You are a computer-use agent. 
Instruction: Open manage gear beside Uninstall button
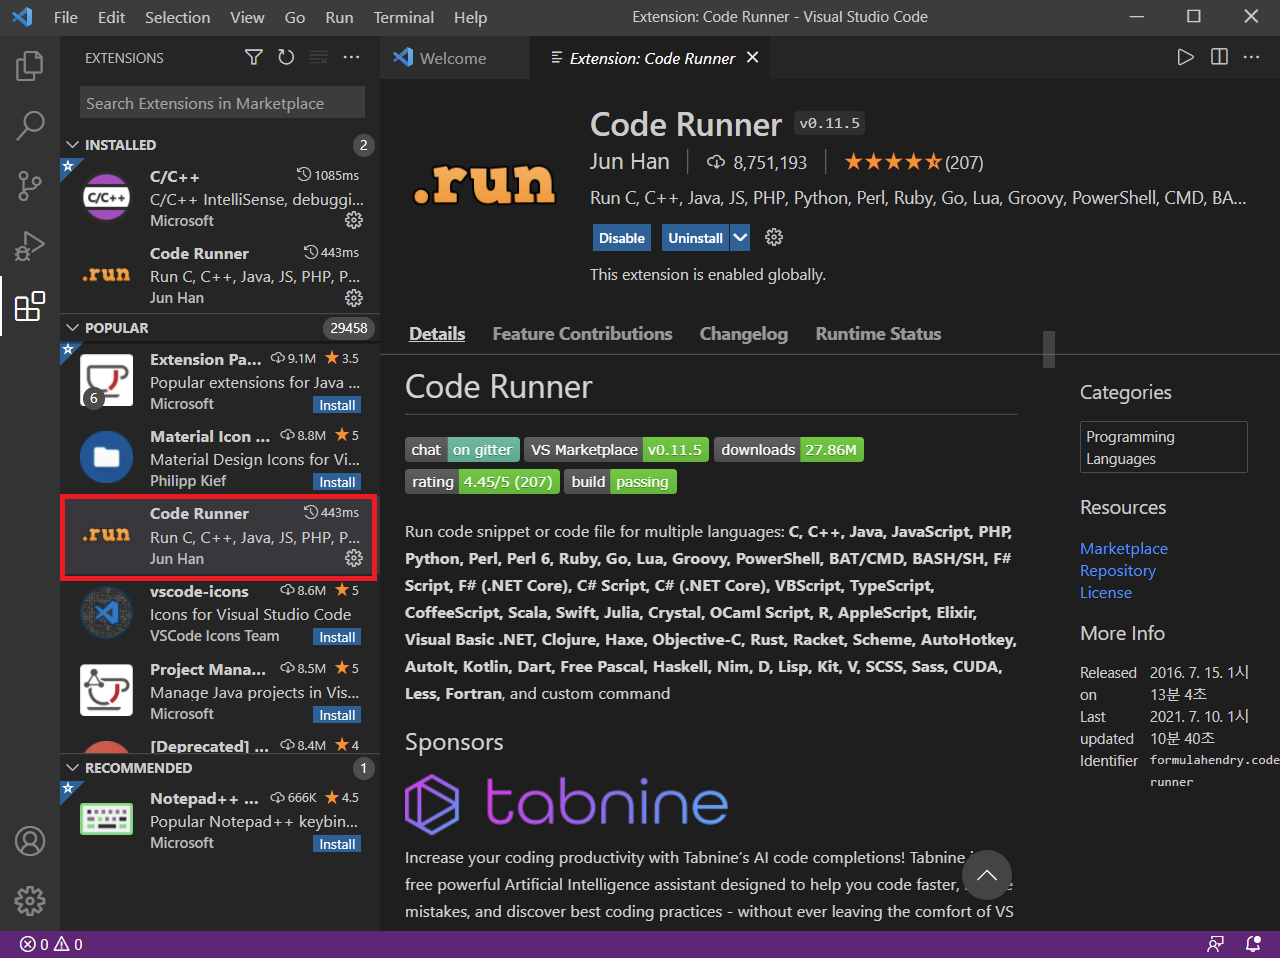click(x=774, y=237)
